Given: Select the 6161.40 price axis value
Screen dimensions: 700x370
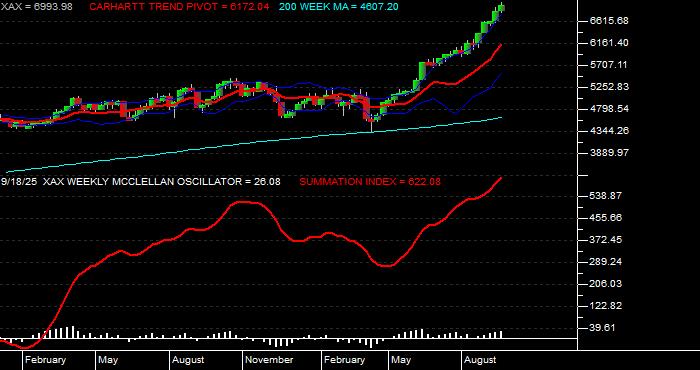Looking at the screenshot, I should (609, 43).
